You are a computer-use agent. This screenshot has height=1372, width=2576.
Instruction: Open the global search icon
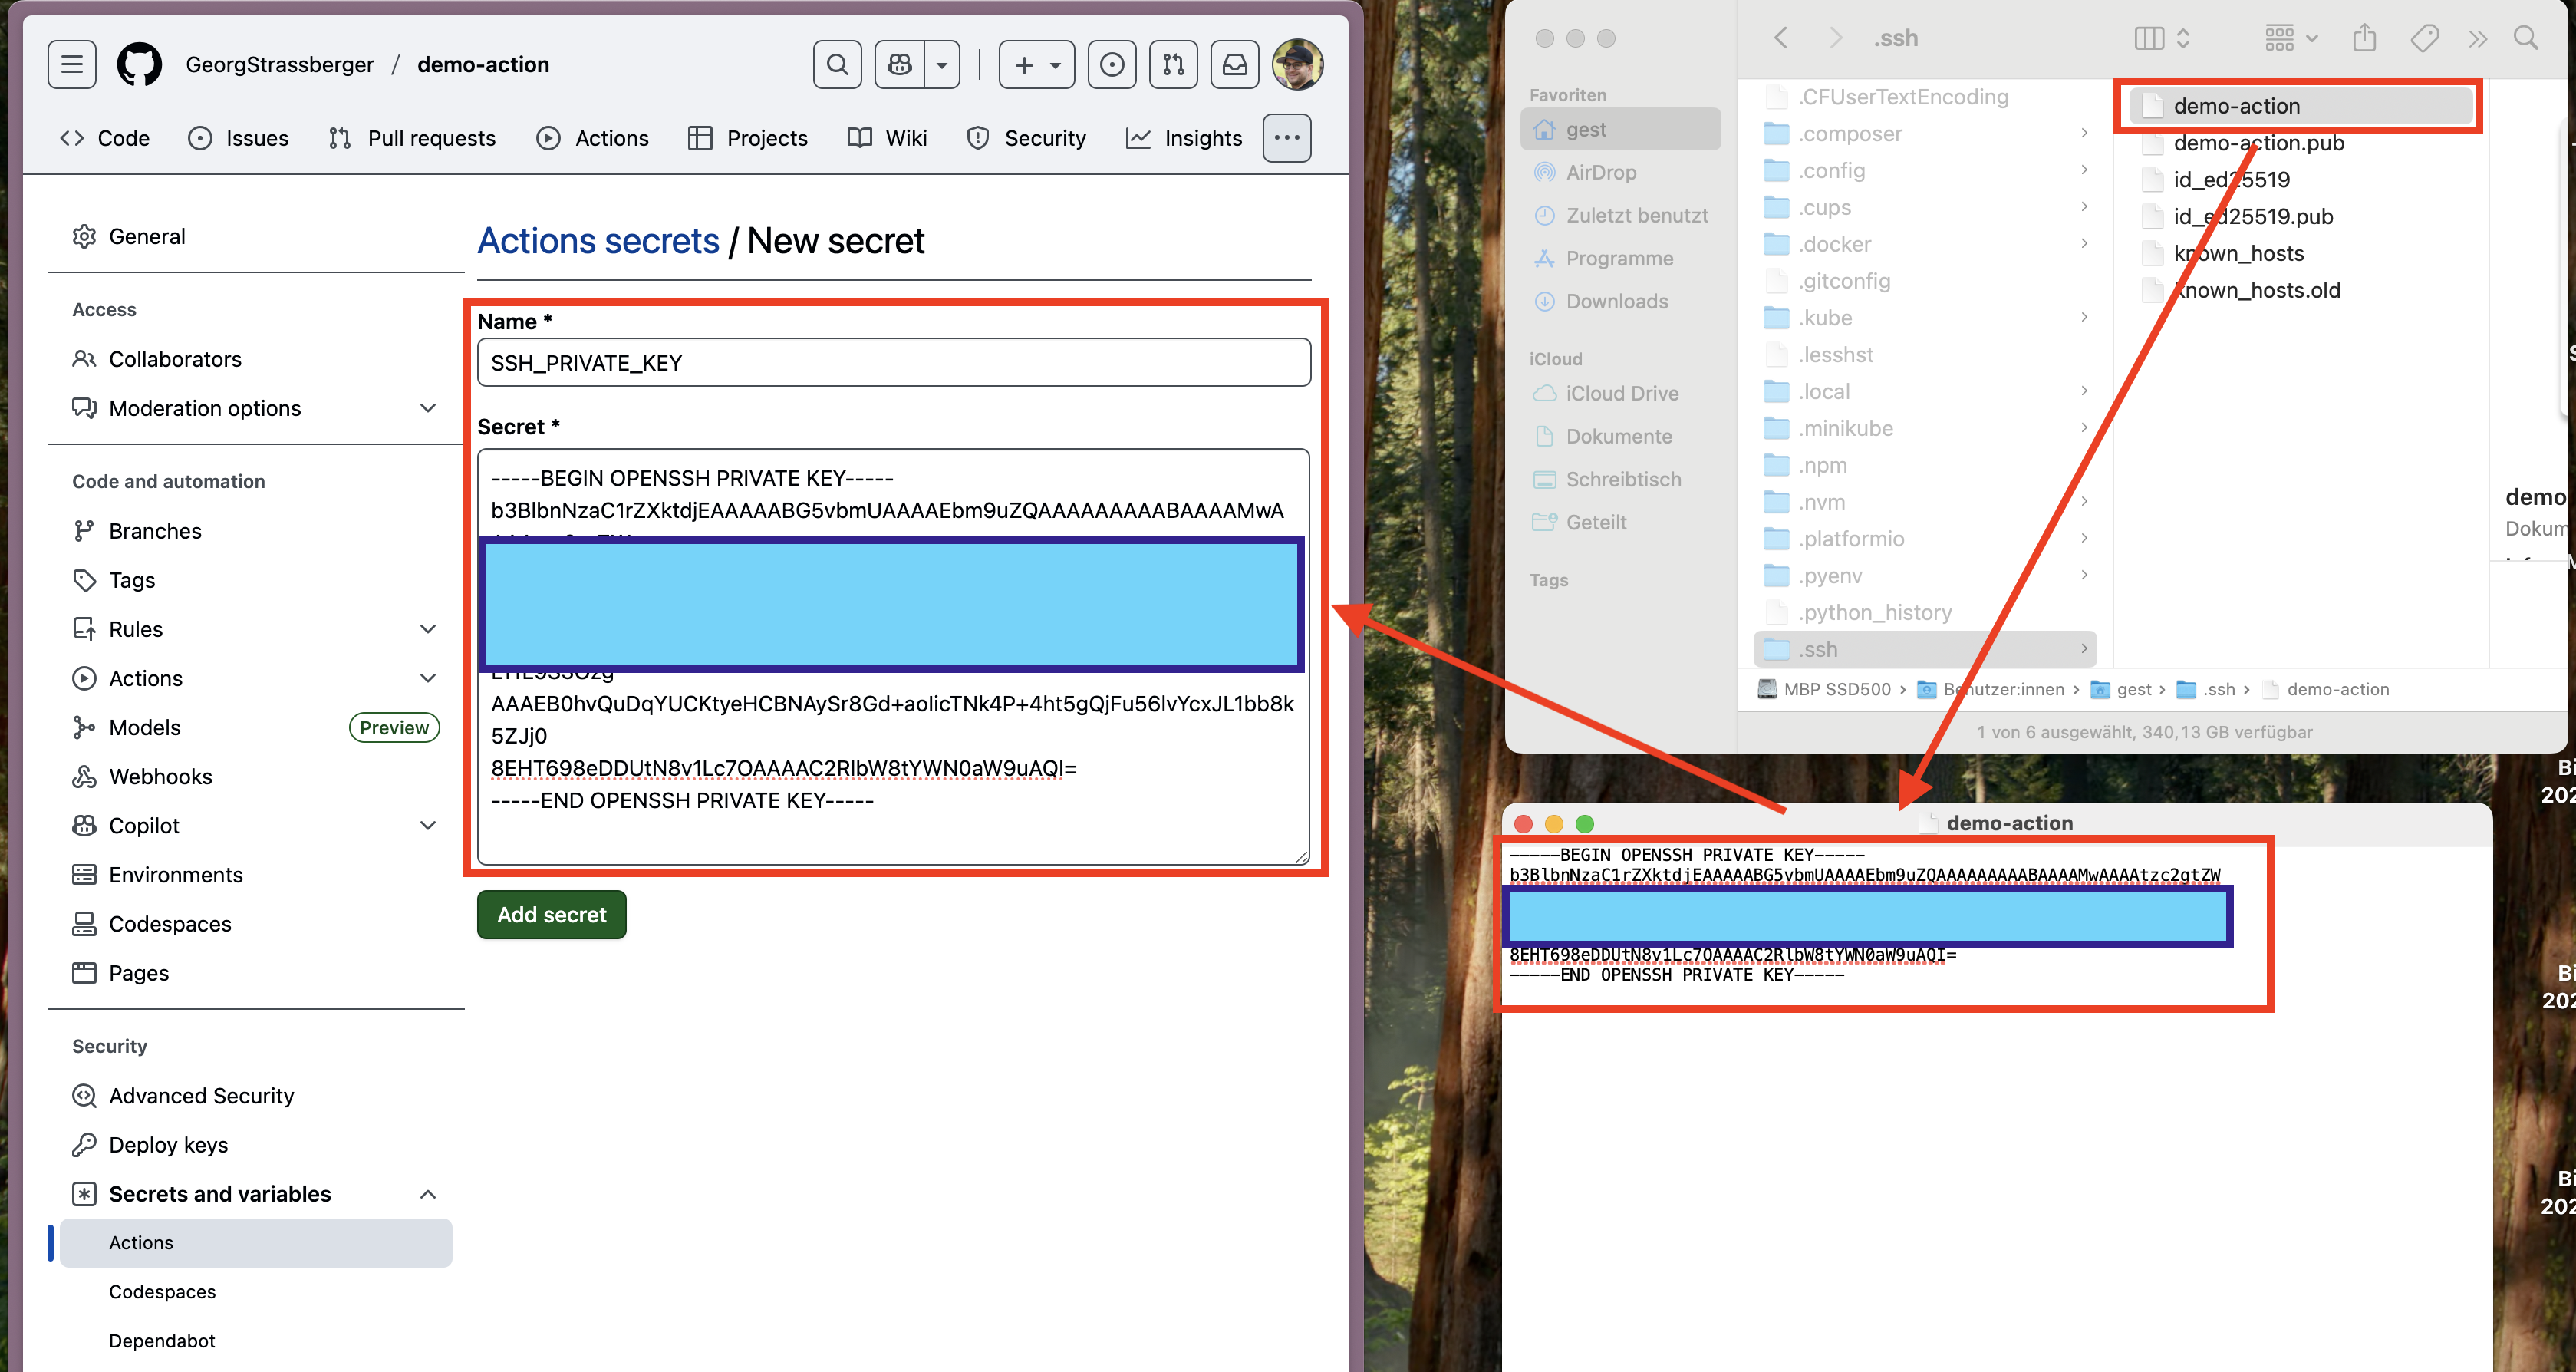(x=837, y=64)
